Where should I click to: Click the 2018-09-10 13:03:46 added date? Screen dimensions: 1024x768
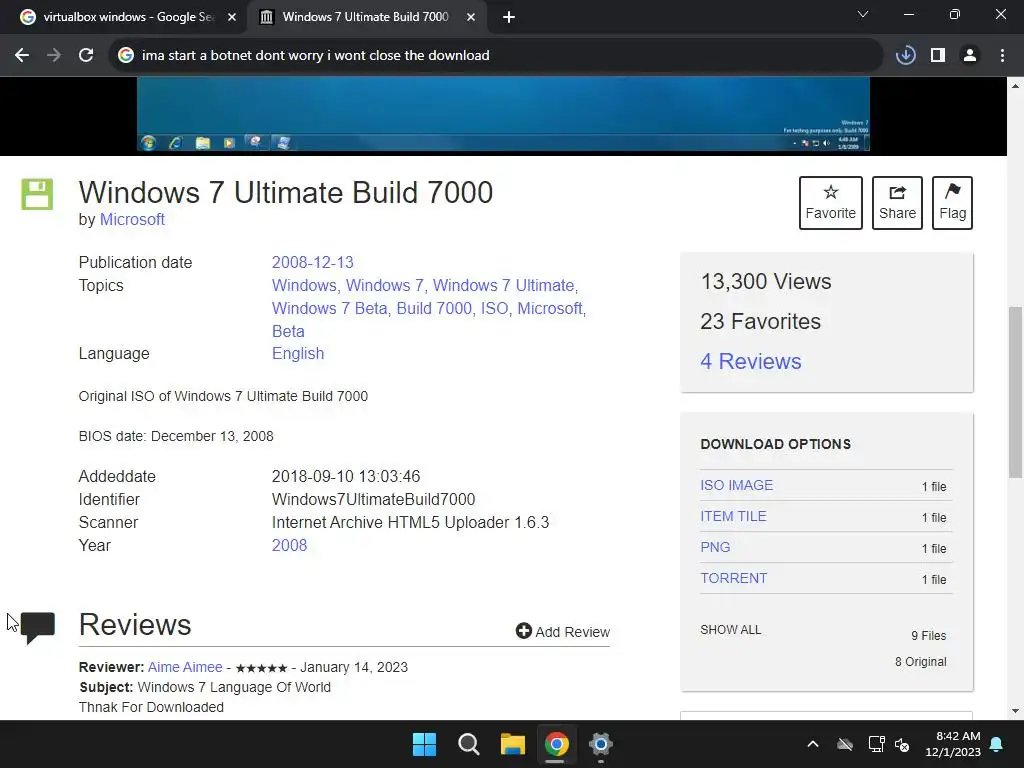(346, 476)
